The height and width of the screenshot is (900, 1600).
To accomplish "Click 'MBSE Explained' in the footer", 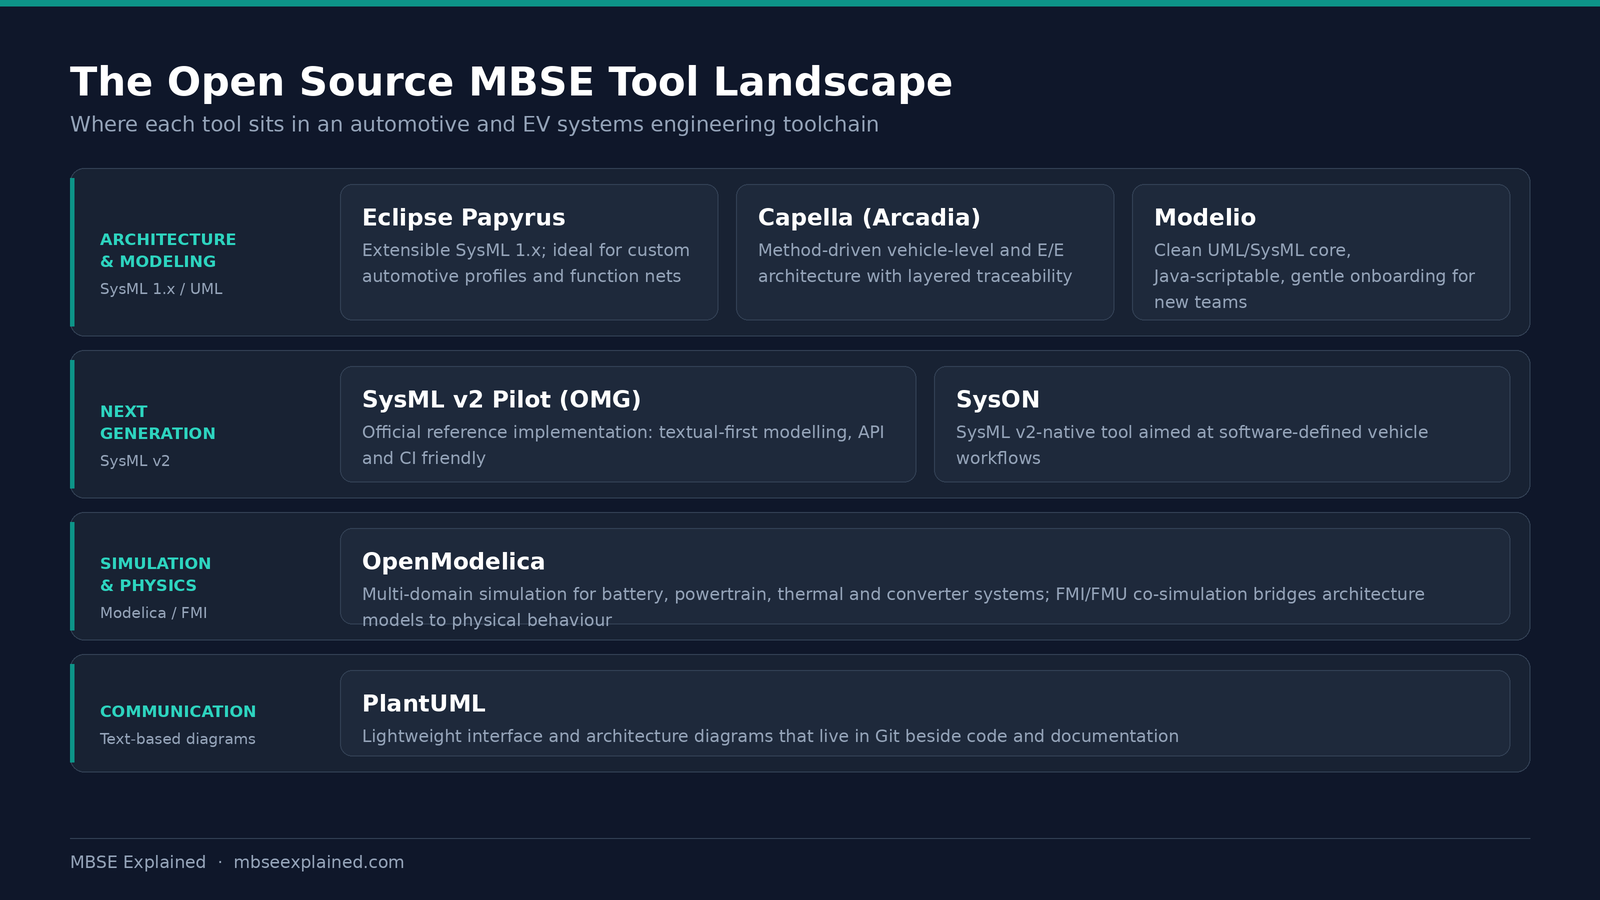I will click(x=138, y=862).
